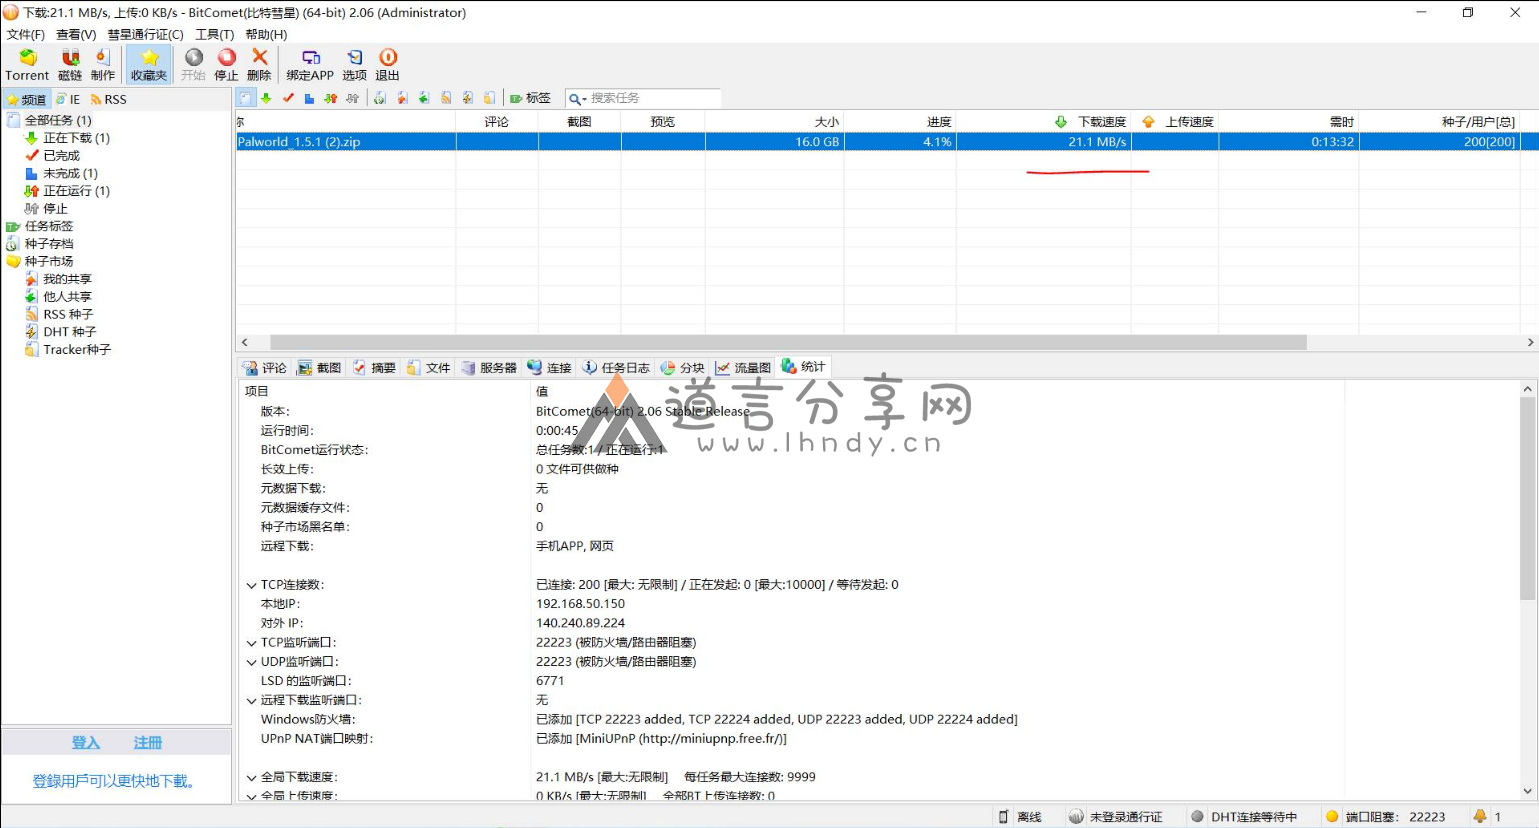Collapse the 全局下载速度 row
Image resolution: width=1539 pixels, height=828 pixels.
pos(251,777)
